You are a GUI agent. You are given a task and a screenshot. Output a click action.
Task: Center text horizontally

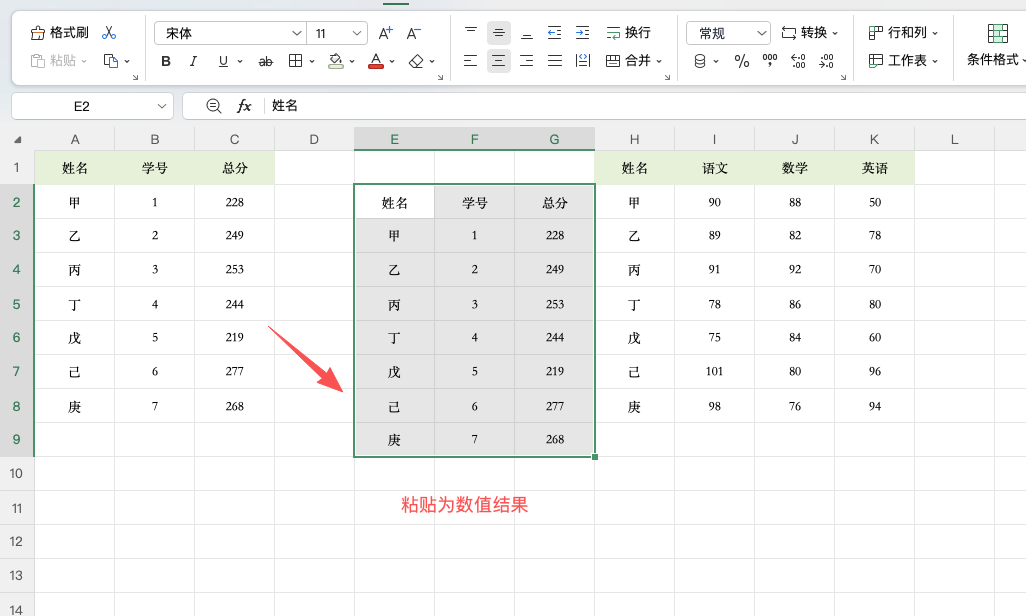click(499, 61)
